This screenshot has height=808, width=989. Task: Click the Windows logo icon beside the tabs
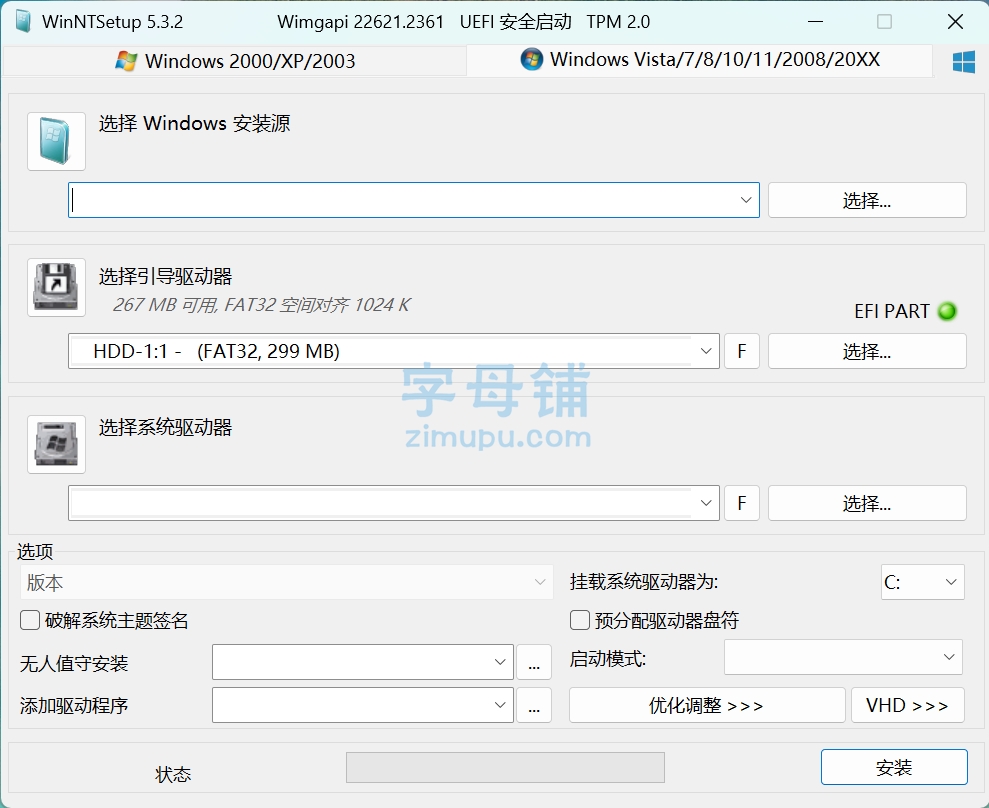tap(964, 62)
